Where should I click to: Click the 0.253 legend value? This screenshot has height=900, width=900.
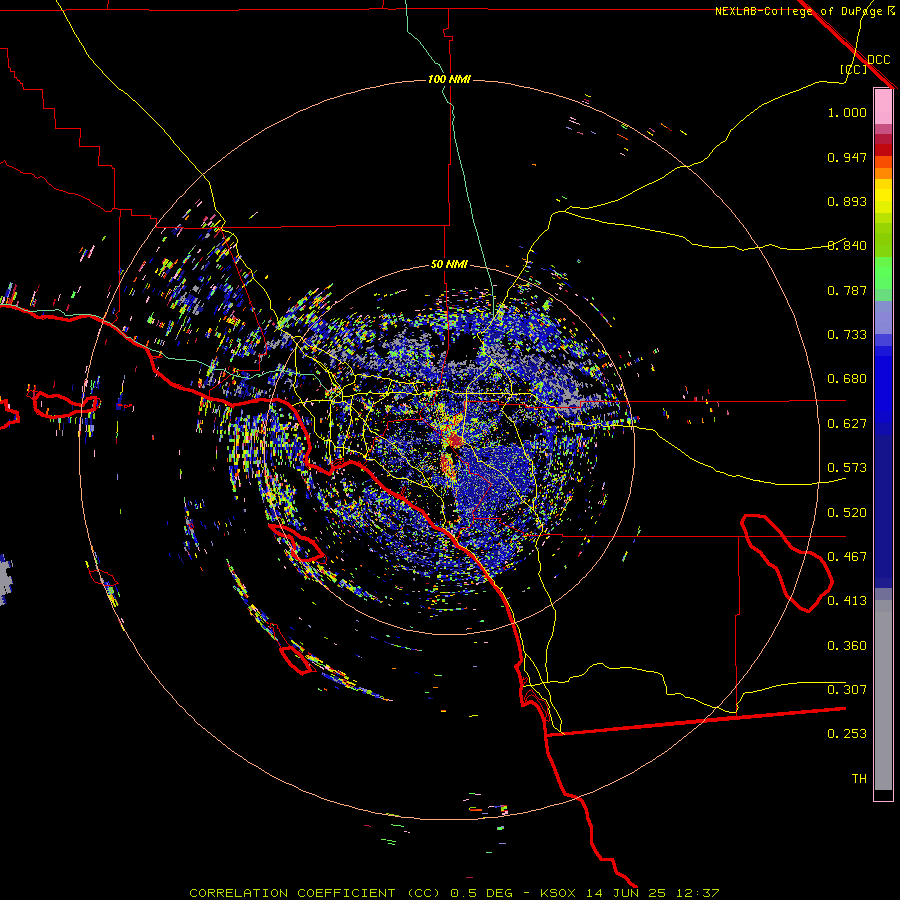[x=847, y=734]
